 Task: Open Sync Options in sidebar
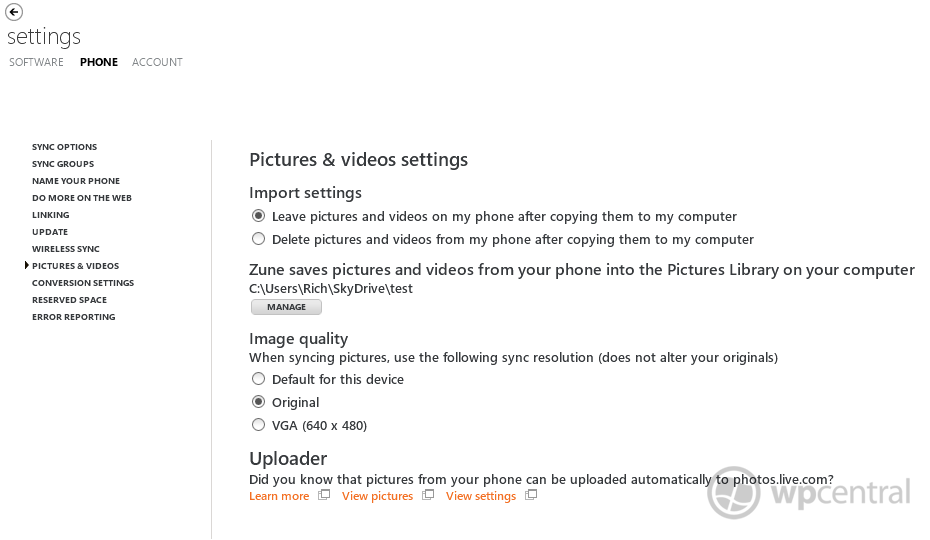[64, 147]
